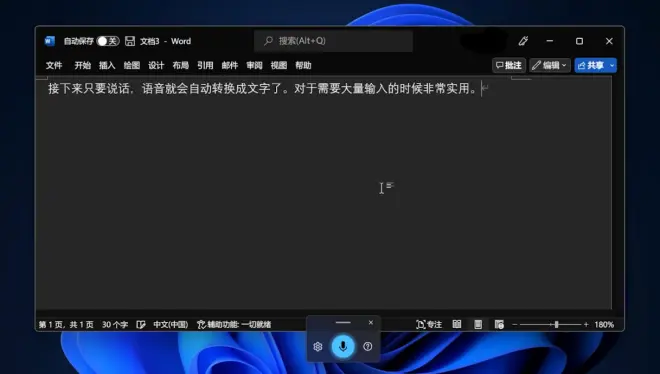Enable 专注 focus mode
This screenshot has width=660, height=374.
click(429, 324)
